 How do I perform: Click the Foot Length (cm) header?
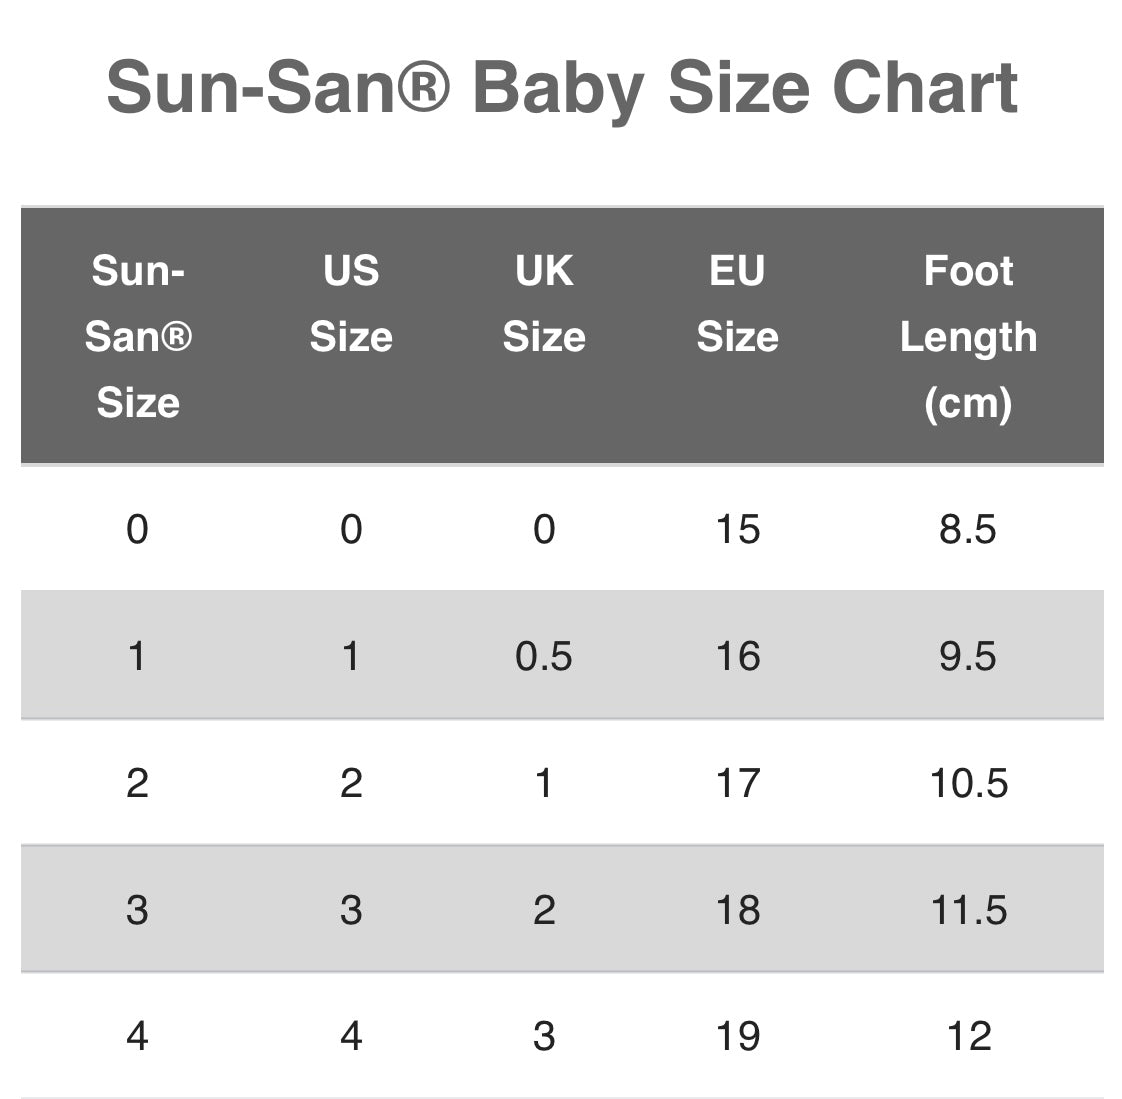968,337
